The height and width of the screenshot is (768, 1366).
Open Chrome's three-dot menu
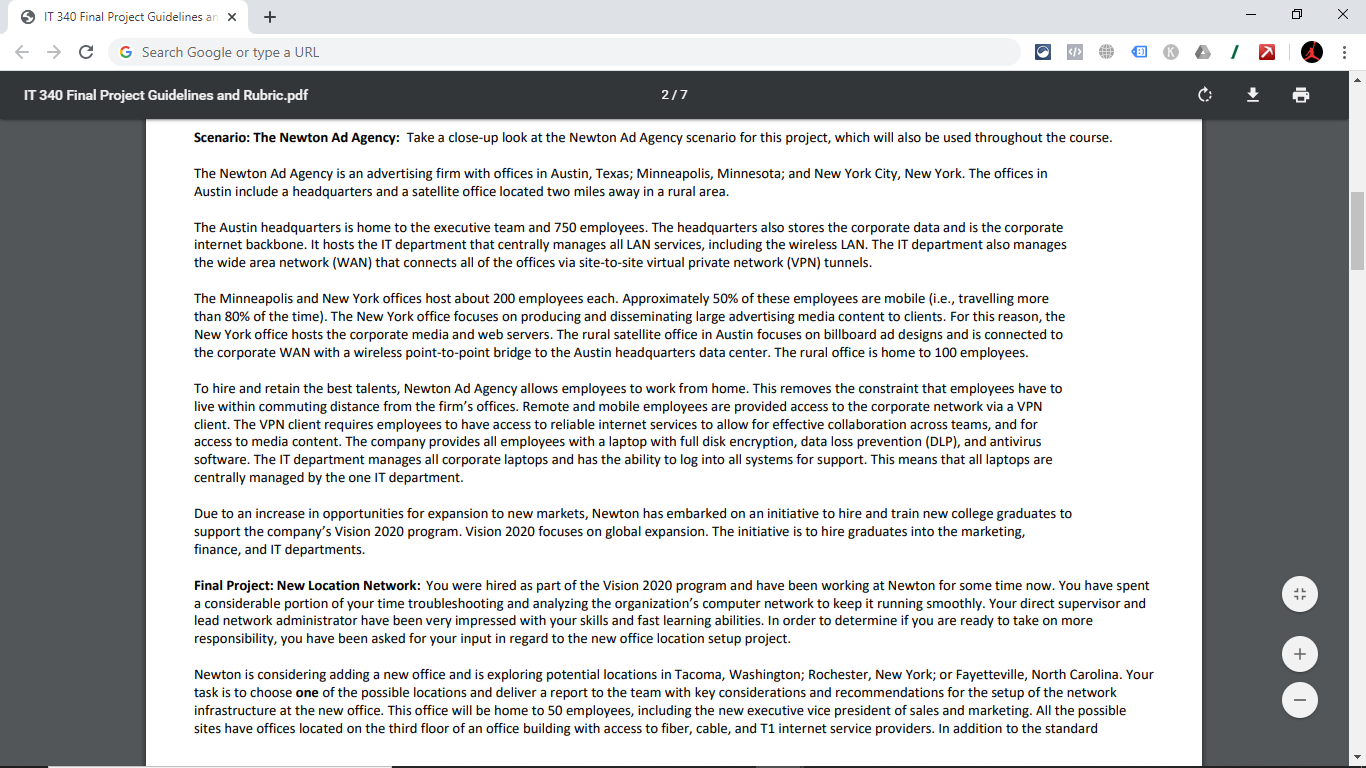pyautogui.click(x=1344, y=51)
